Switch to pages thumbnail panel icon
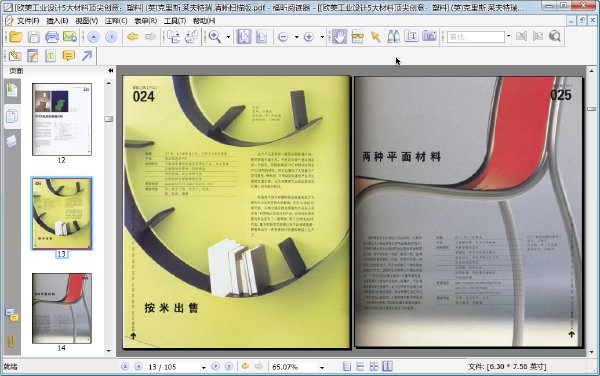 coord(12,116)
